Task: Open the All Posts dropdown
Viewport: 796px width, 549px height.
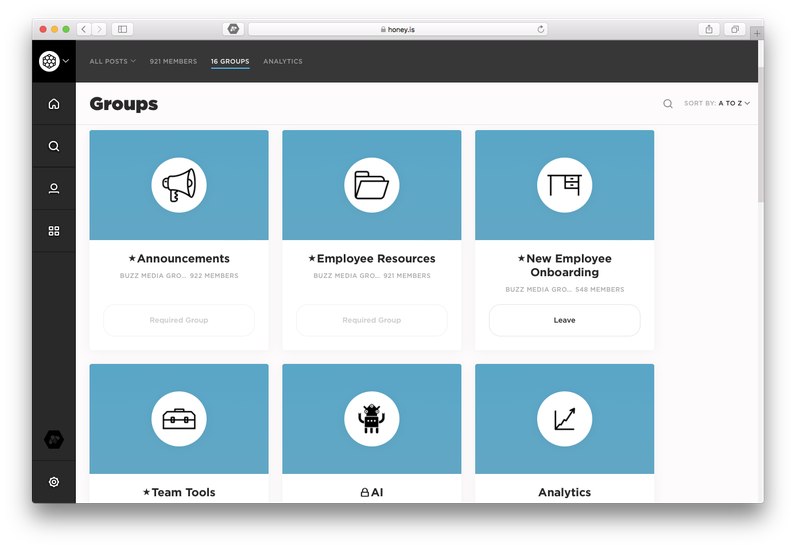Action: [x=113, y=61]
